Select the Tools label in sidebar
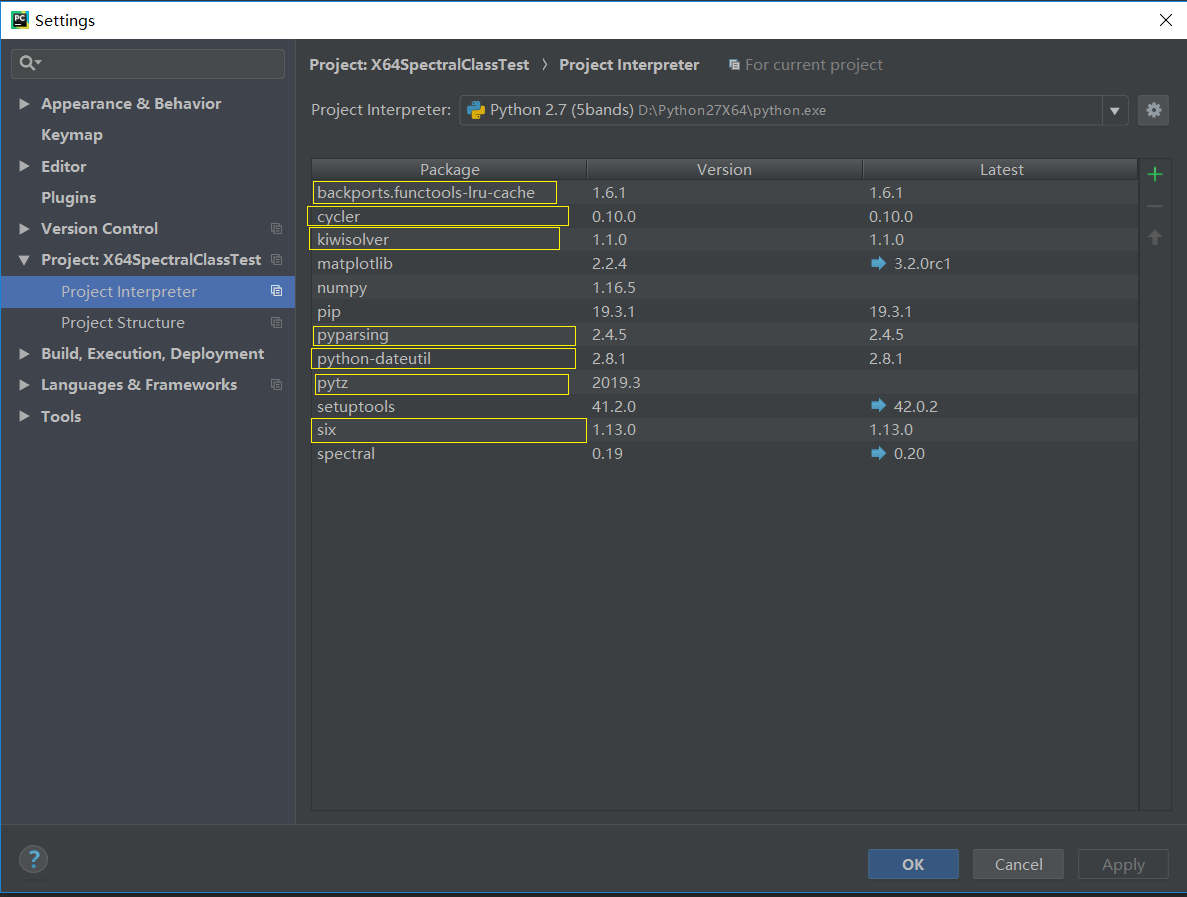Viewport: 1187px width, 897px height. click(61, 416)
